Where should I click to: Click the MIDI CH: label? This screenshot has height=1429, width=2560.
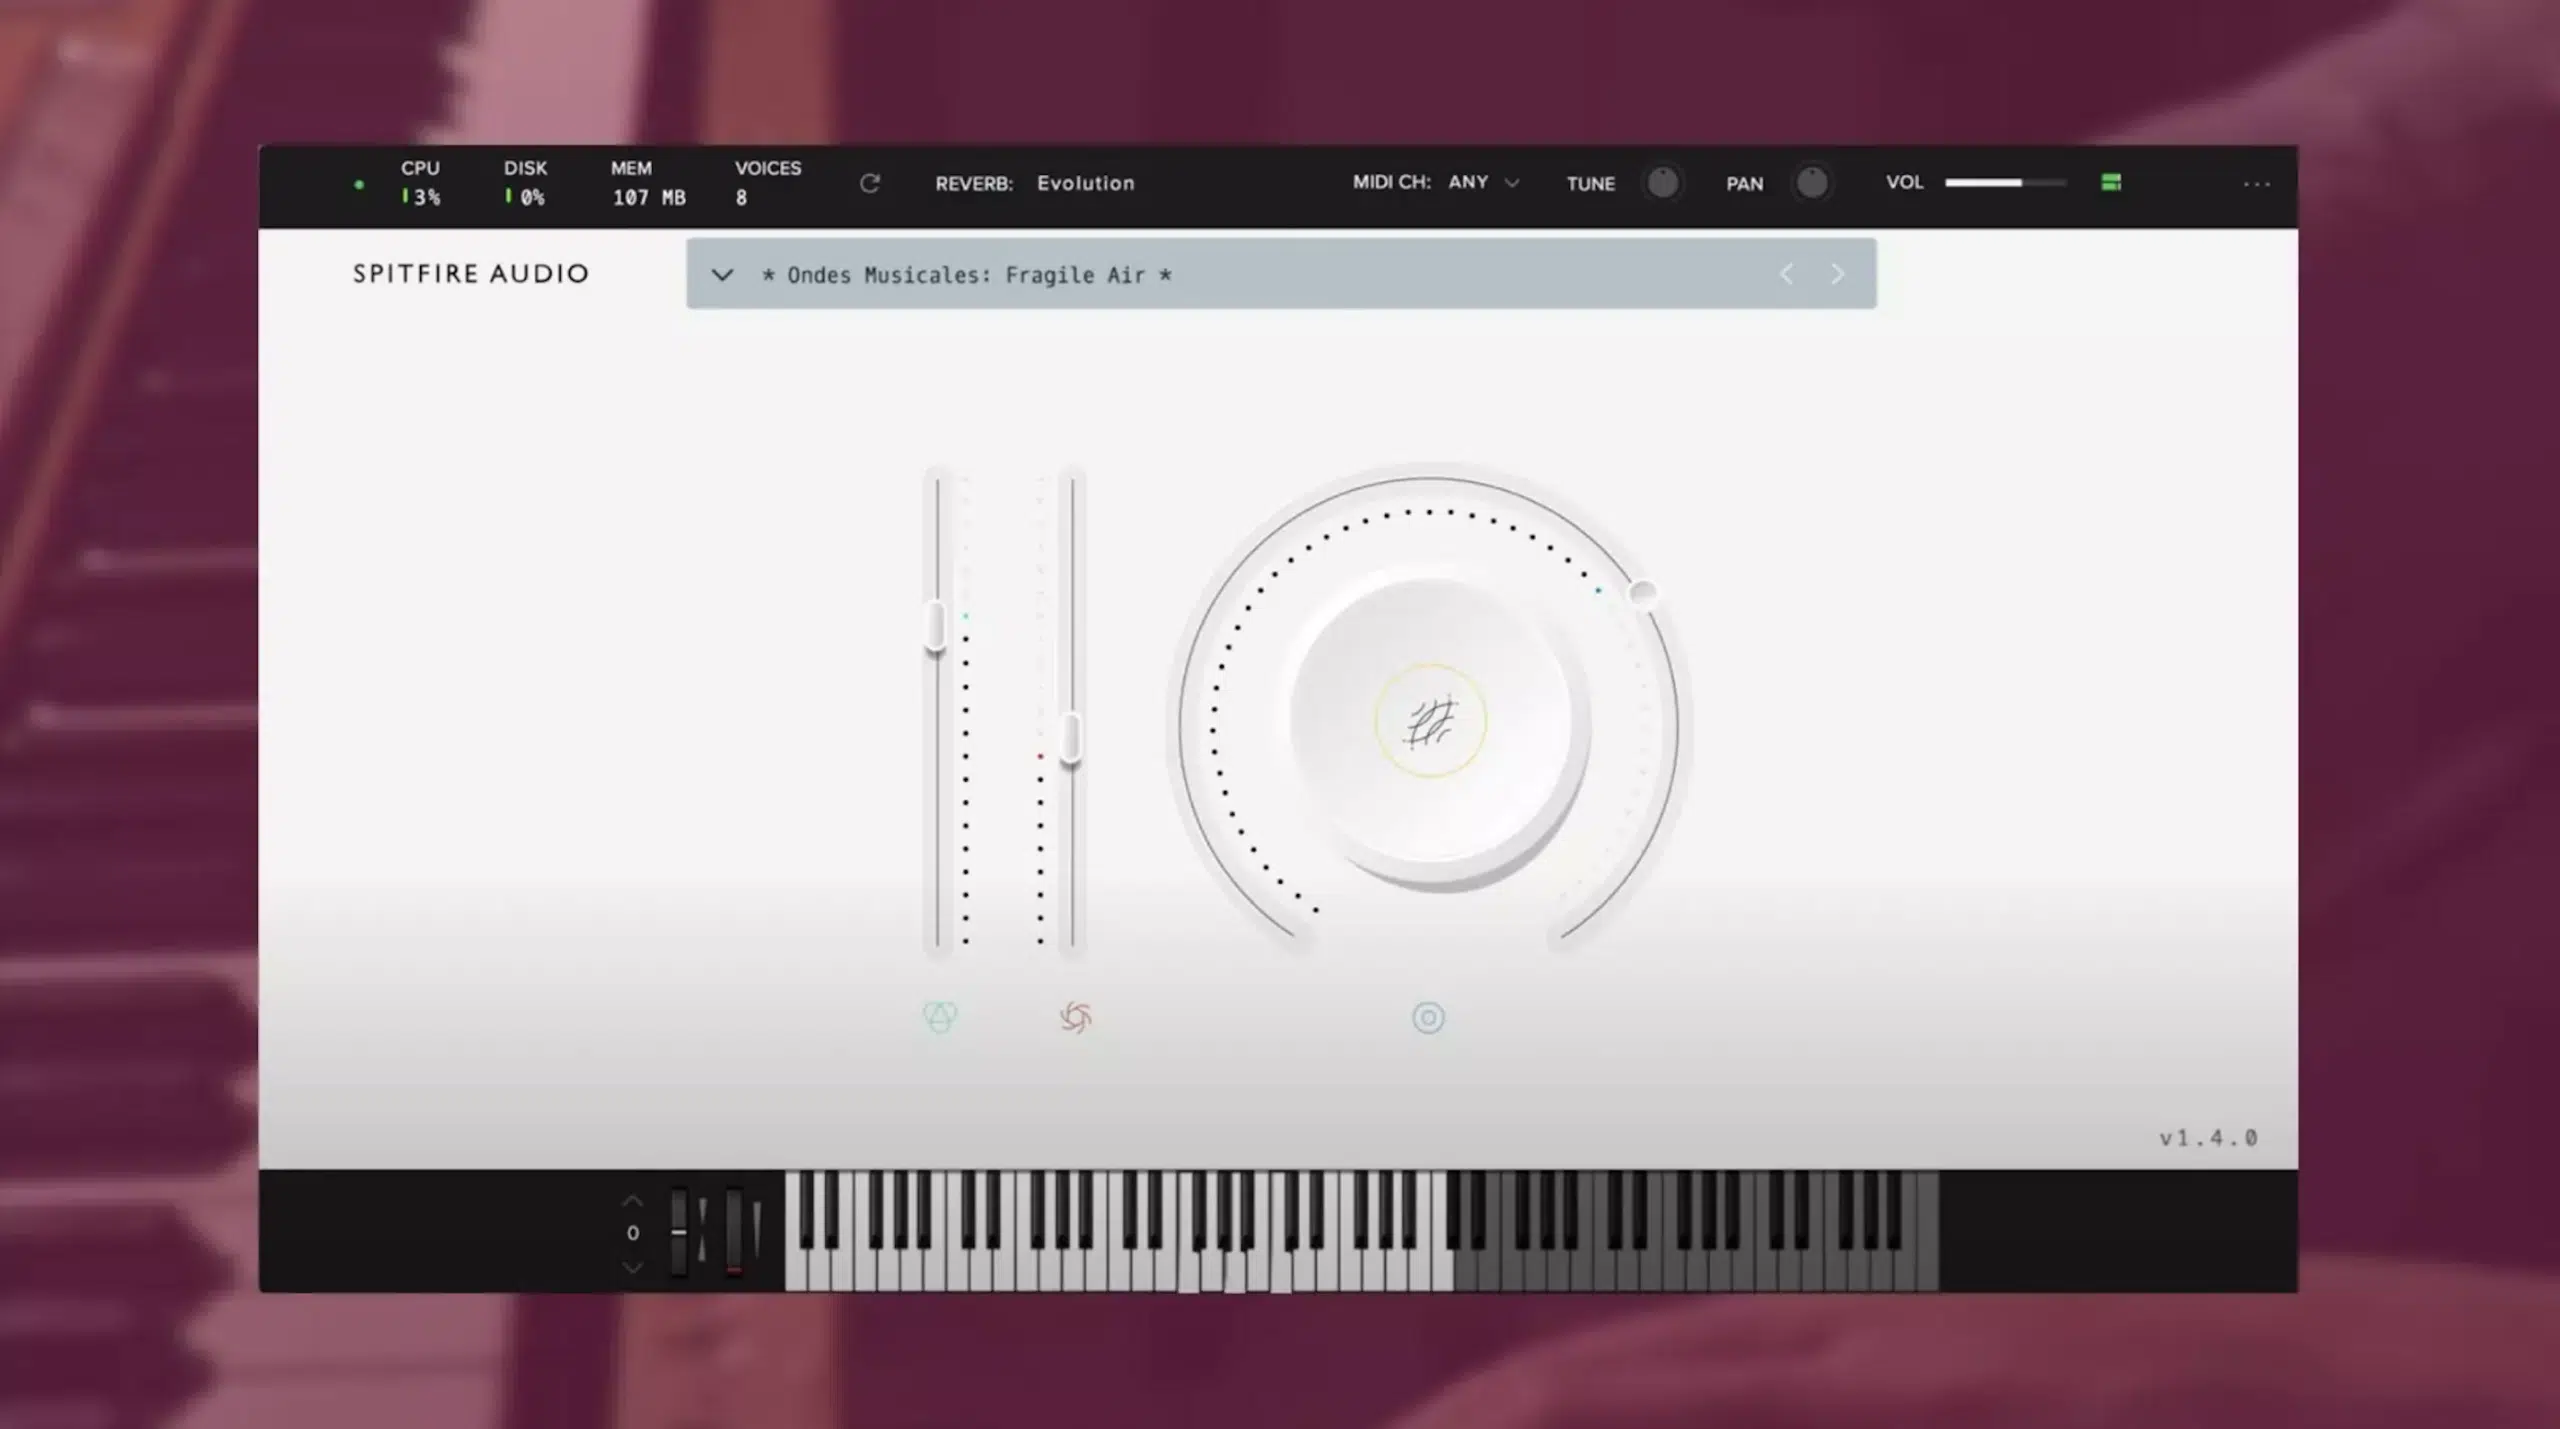pyautogui.click(x=1391, y=182)
